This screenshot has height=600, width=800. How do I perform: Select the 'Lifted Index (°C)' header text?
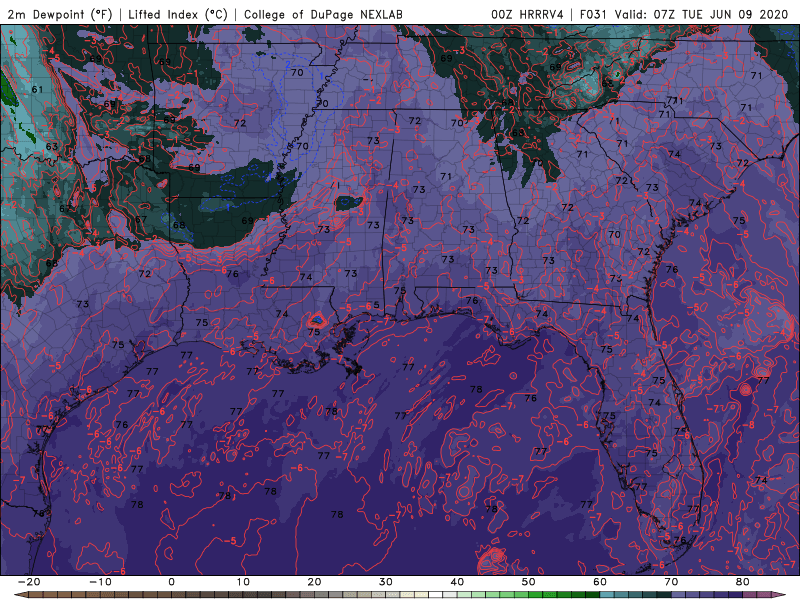coord(178,14)
